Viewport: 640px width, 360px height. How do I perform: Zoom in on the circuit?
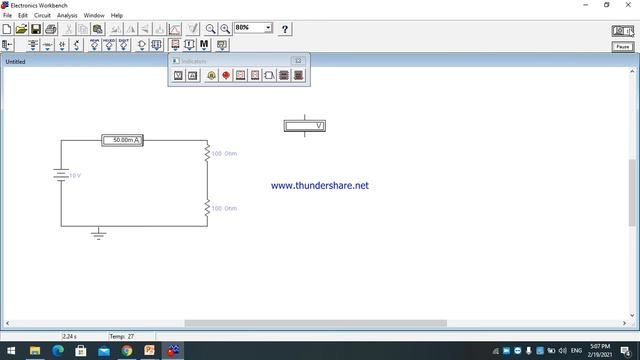click(x=225, y=29)
